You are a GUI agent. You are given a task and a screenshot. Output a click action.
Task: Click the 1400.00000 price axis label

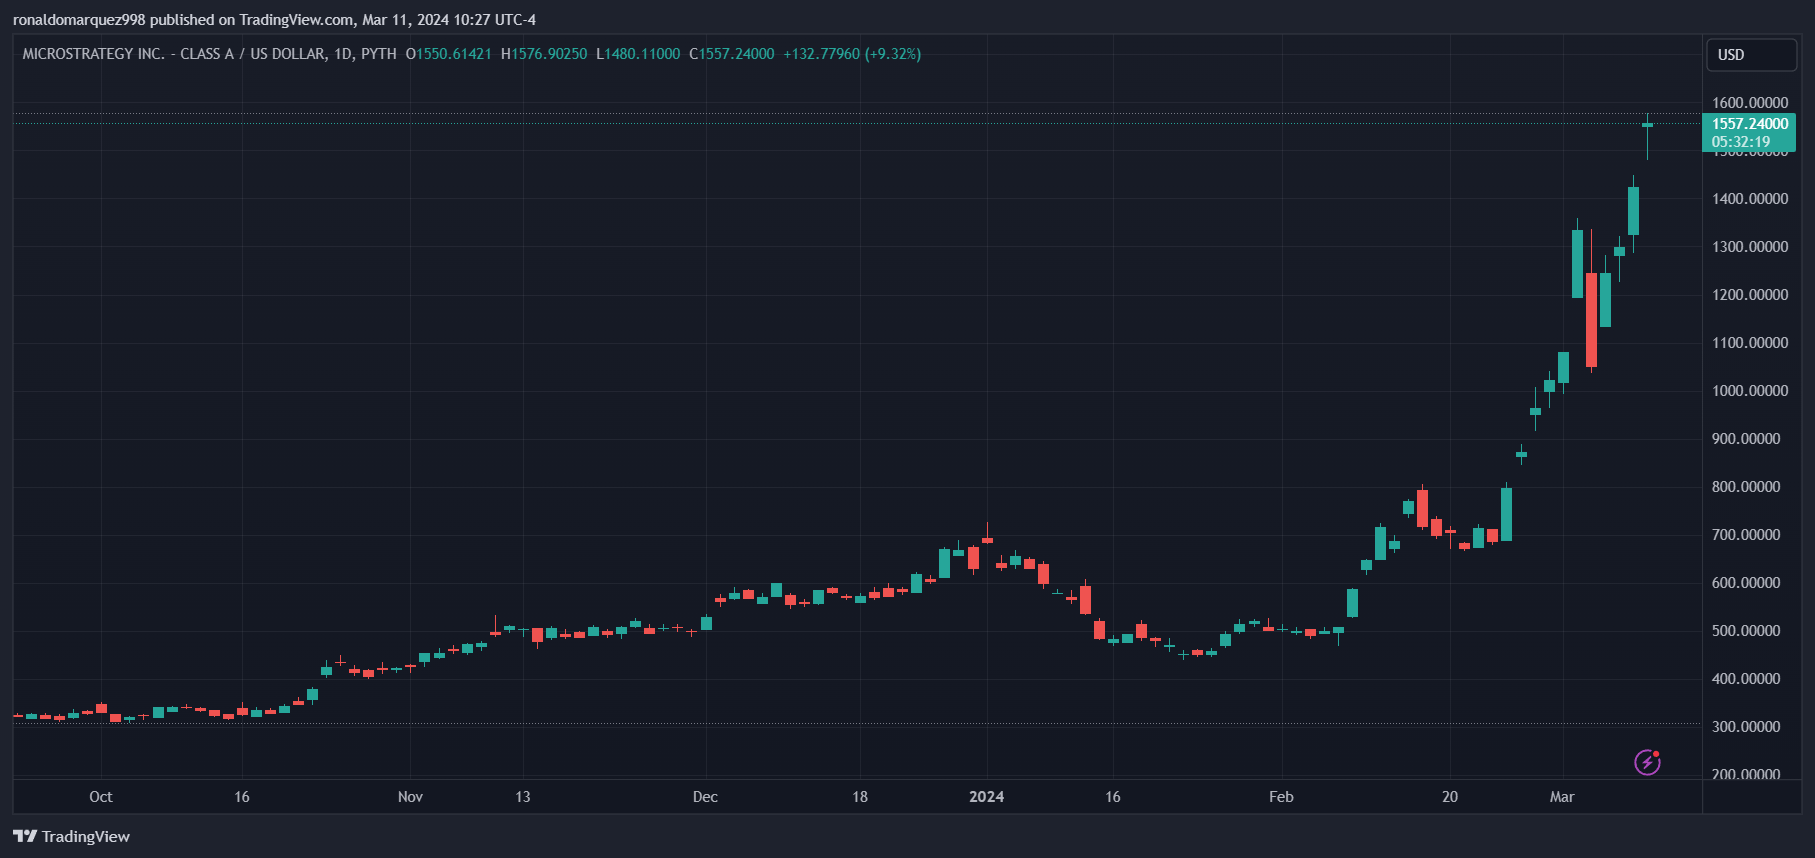pos(1750,199)
